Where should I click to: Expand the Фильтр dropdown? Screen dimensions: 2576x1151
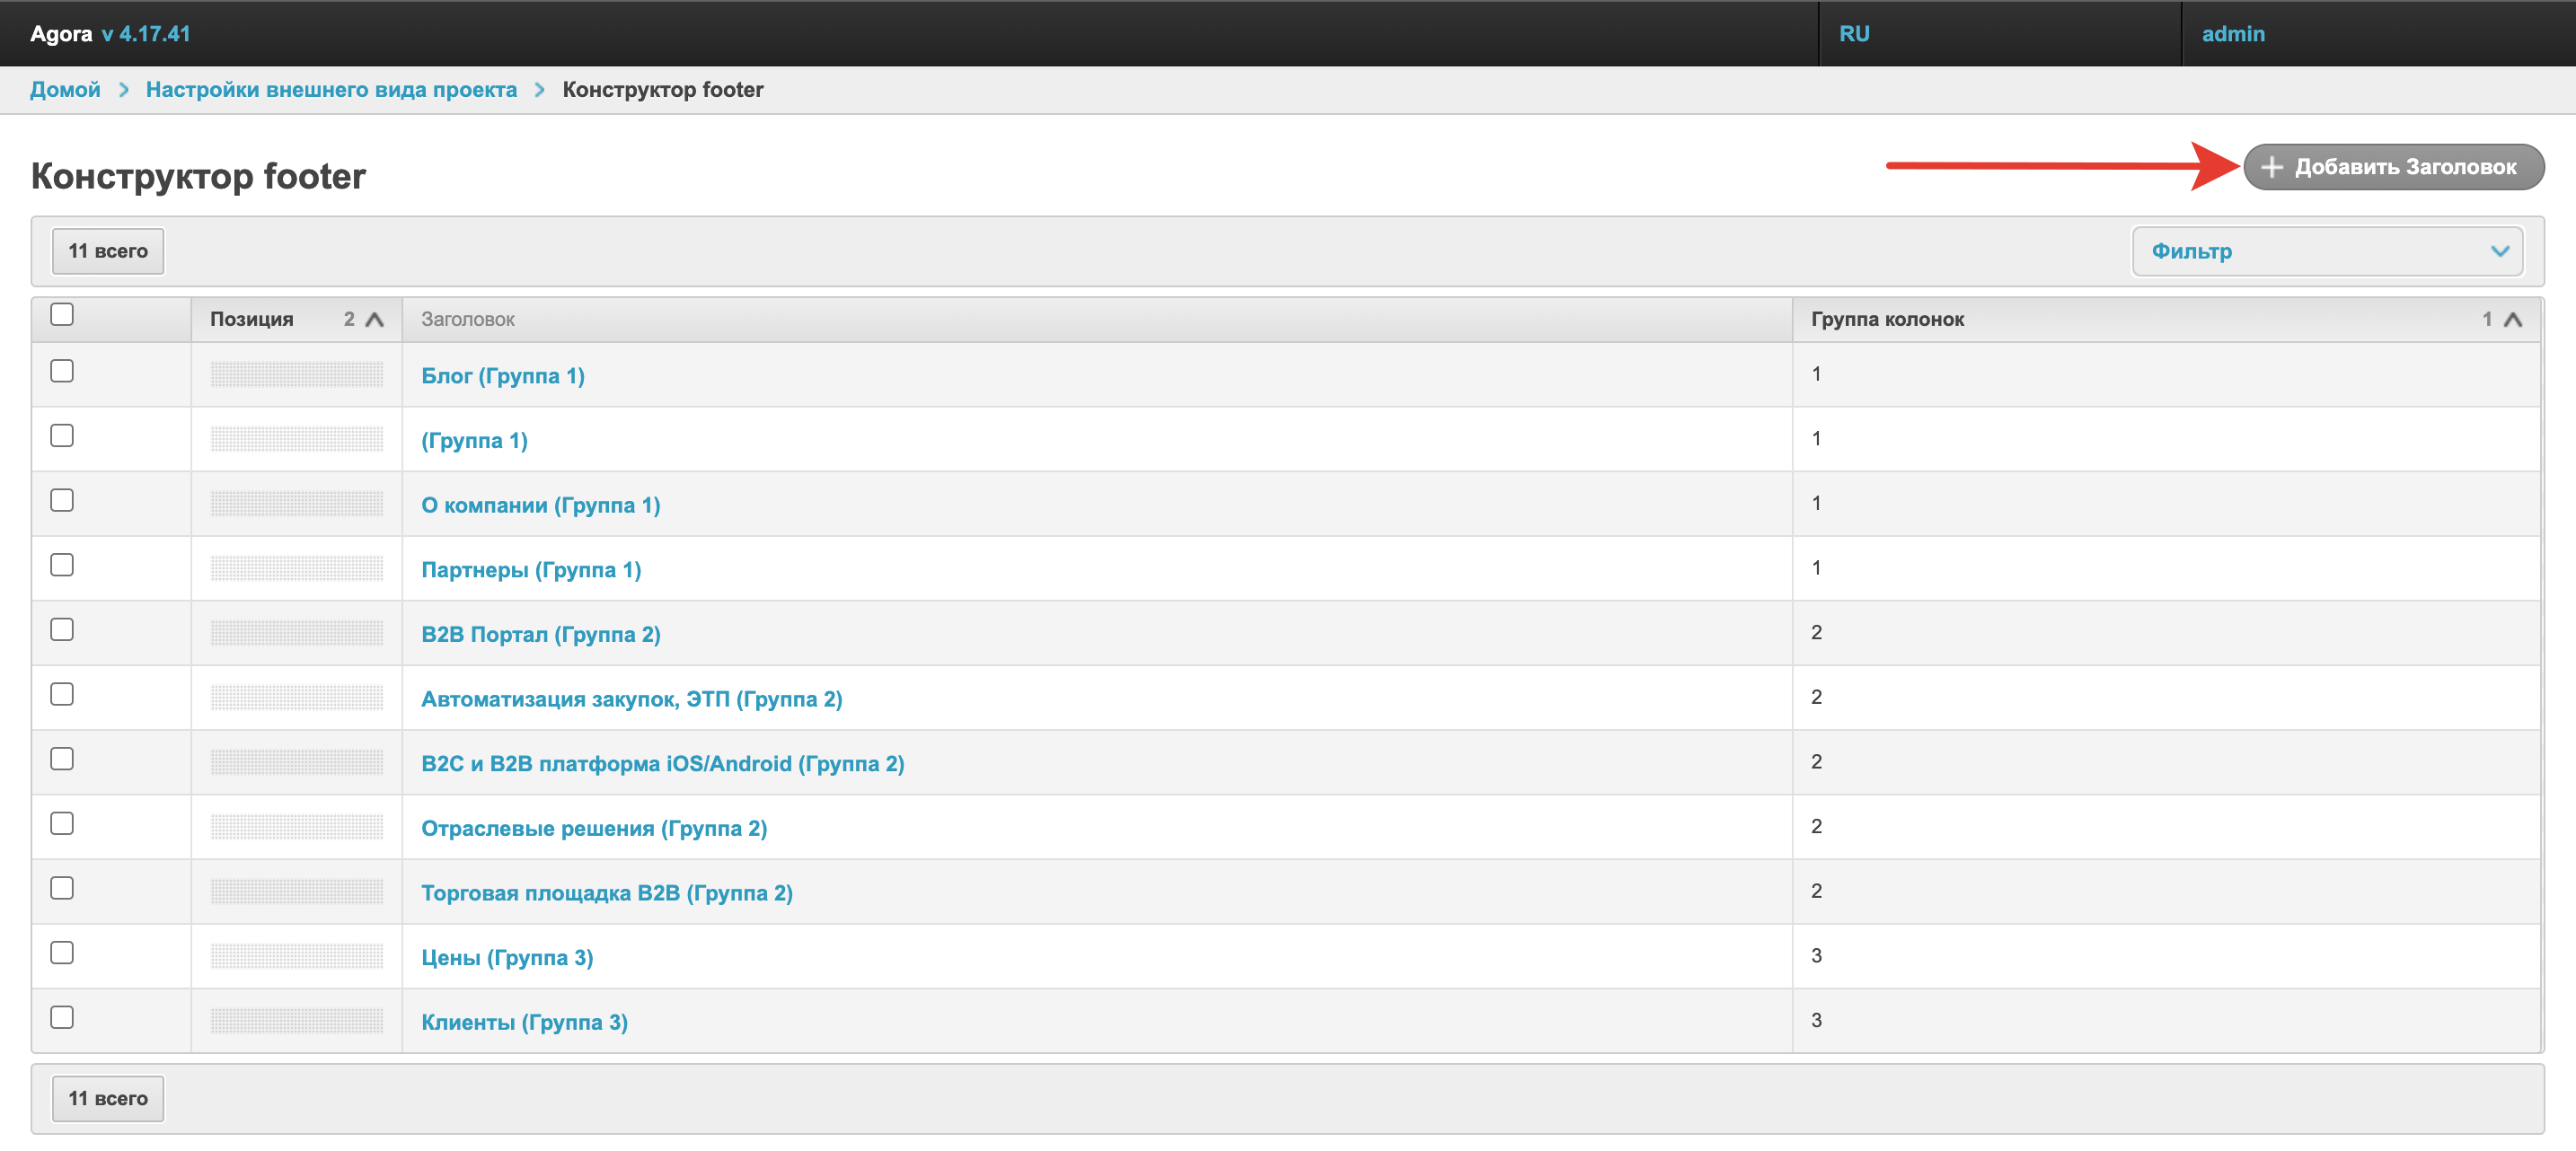pos(2326,251)
